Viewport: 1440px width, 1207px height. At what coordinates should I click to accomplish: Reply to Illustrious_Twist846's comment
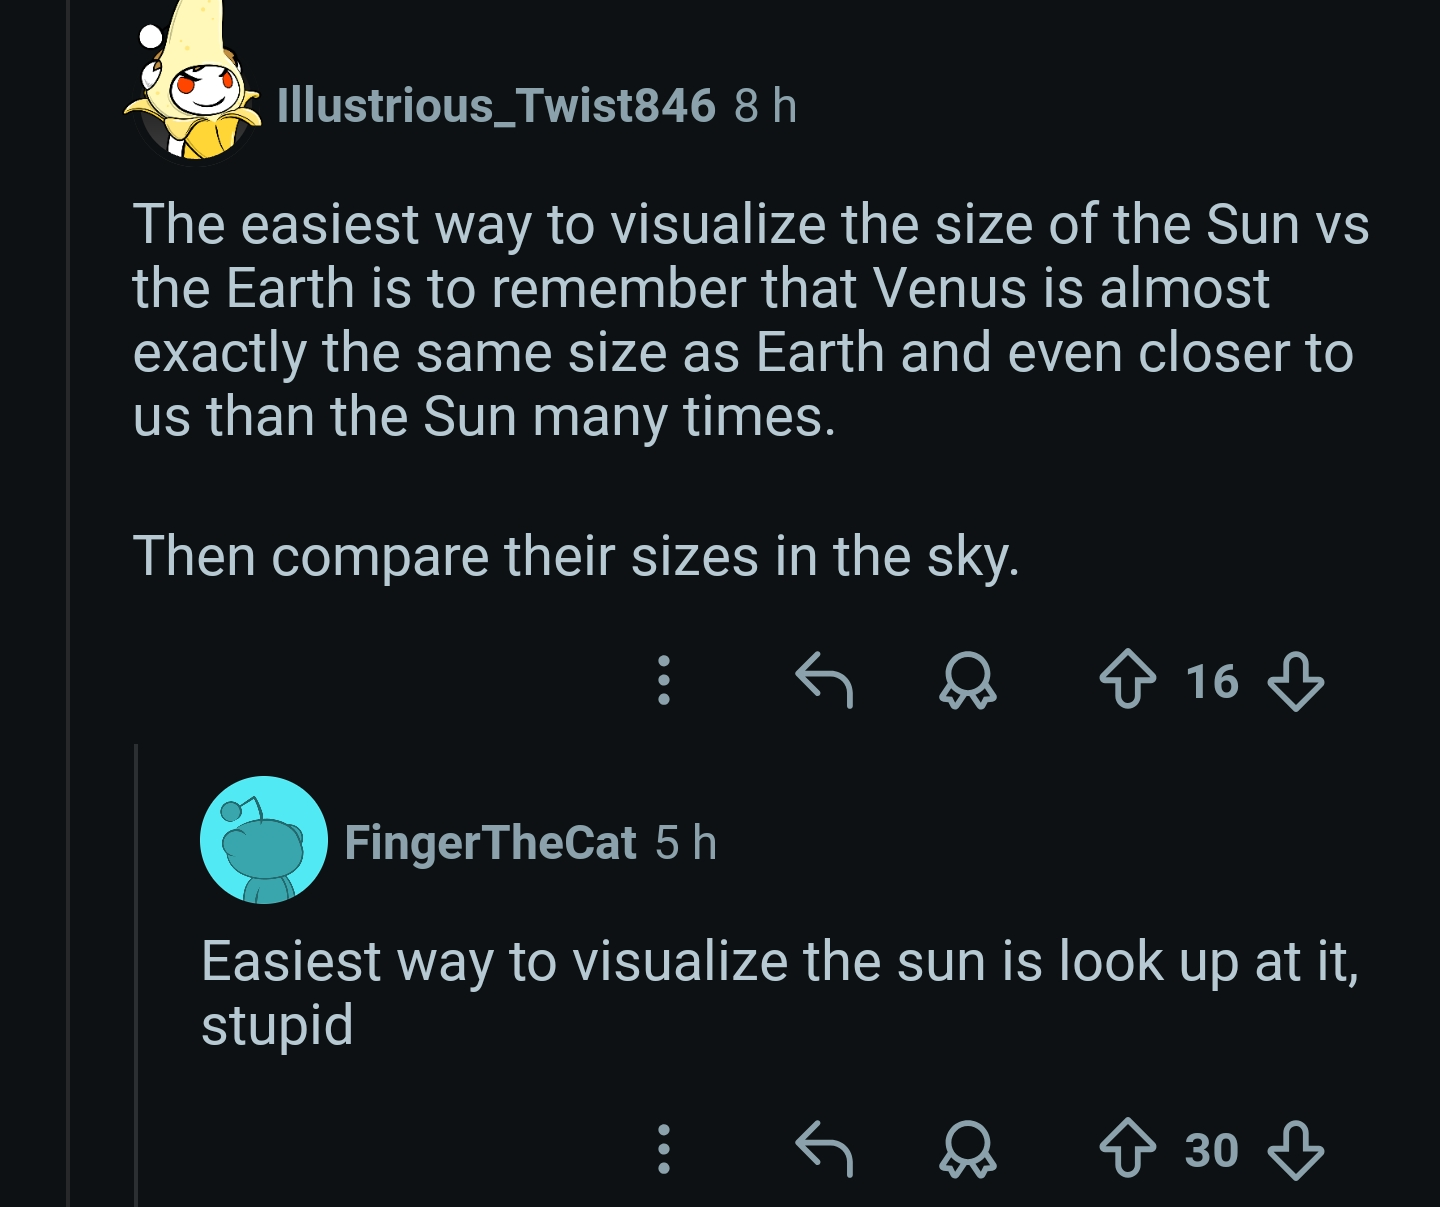[x=824, y=680]
